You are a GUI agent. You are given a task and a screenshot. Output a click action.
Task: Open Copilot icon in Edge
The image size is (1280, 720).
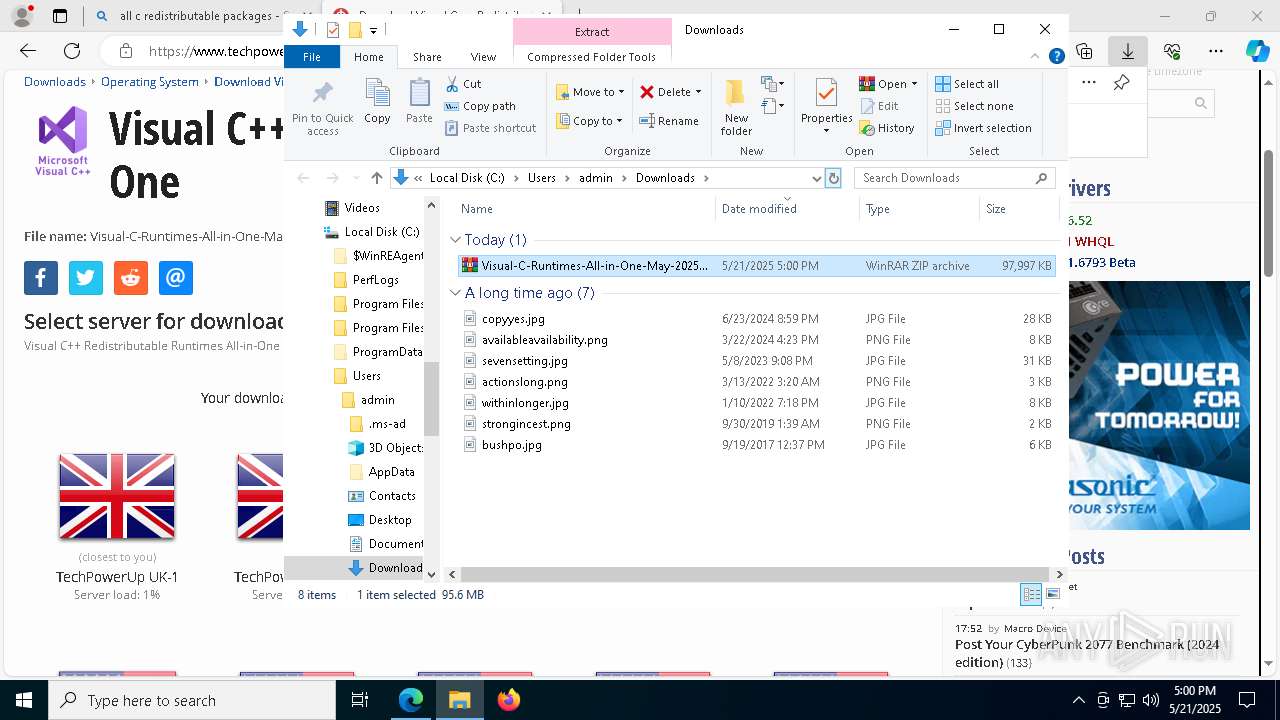1257,51
